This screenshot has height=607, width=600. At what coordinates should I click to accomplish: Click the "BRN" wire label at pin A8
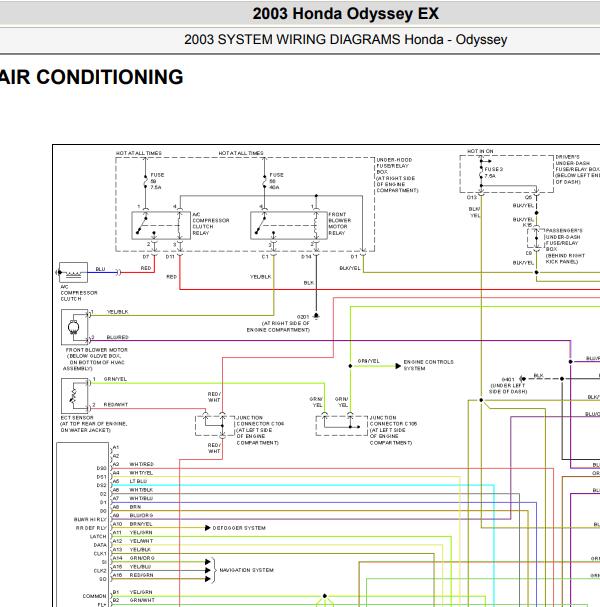pyautogui.click(x=135, y=507)
